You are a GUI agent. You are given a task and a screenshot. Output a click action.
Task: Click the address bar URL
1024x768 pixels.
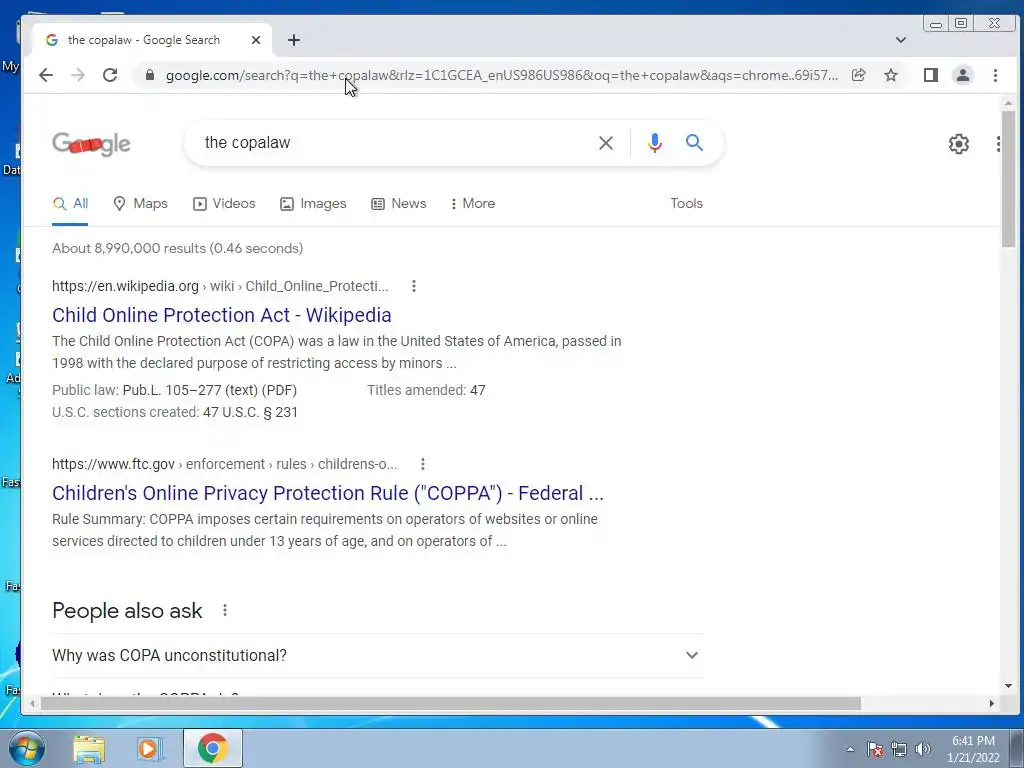(x=502, y=75)
